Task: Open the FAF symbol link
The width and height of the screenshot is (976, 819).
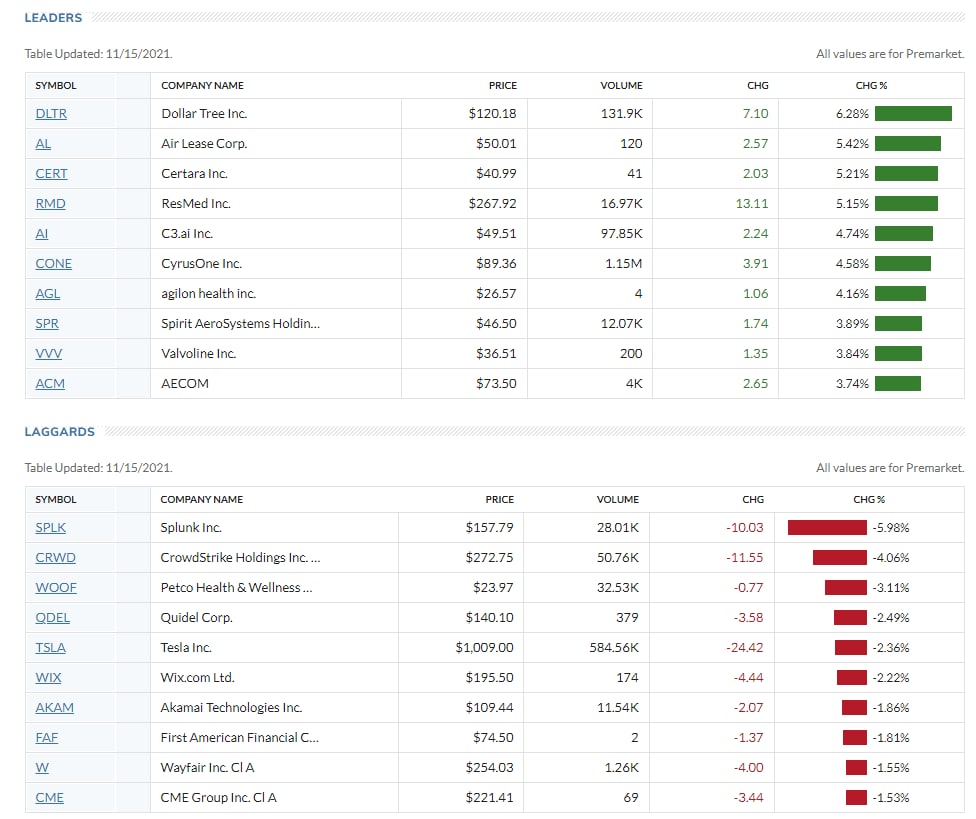Action: (x=47, y=737)
